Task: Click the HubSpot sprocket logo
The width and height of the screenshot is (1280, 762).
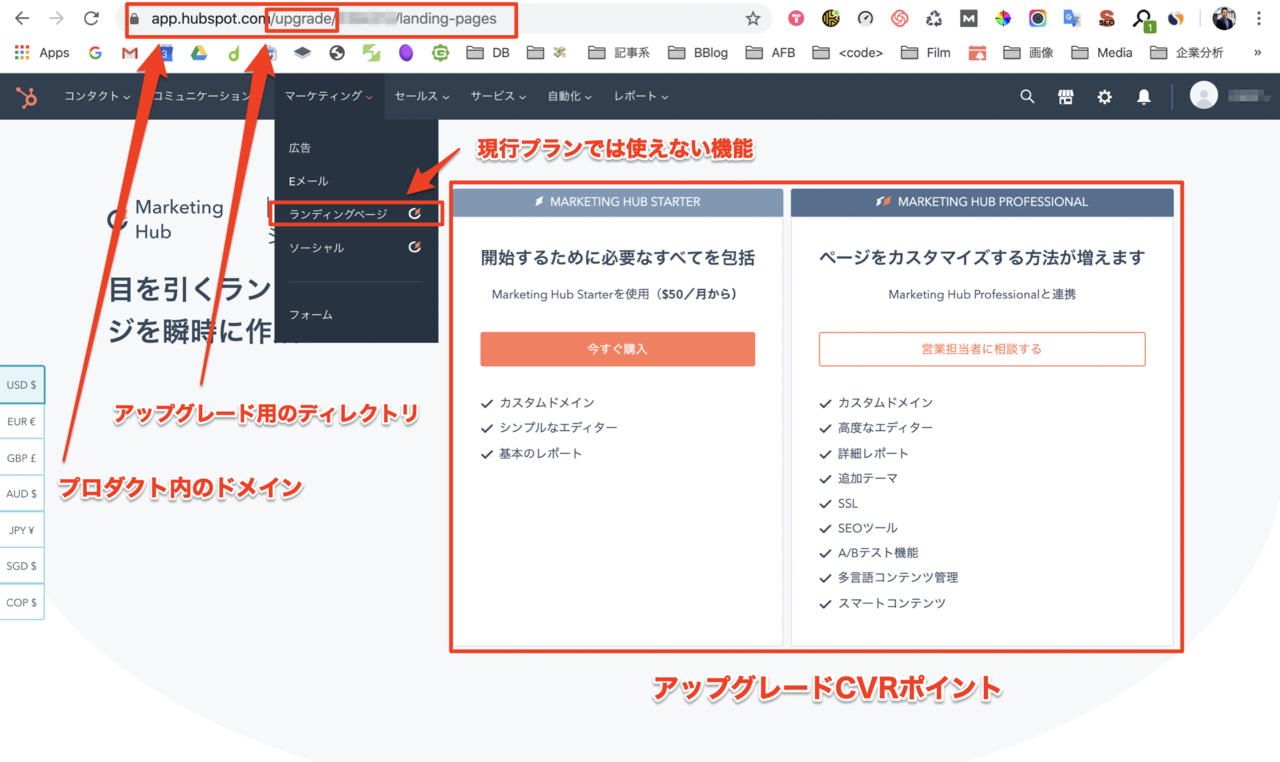Action: tap(27, 97)
